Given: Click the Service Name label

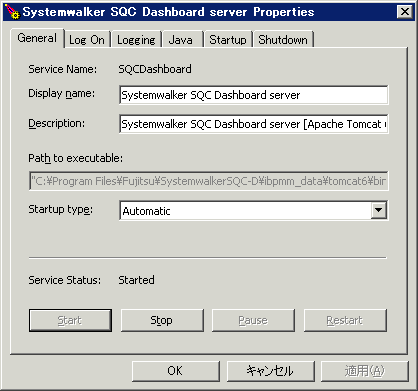Looking at the screenshot, I should click(x=63, y=69).
